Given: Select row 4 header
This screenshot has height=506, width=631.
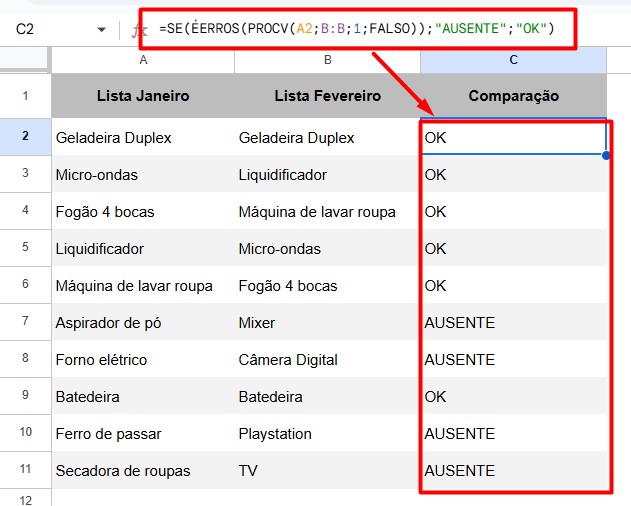Looking at the screenshot, I should tap(25, 211).
